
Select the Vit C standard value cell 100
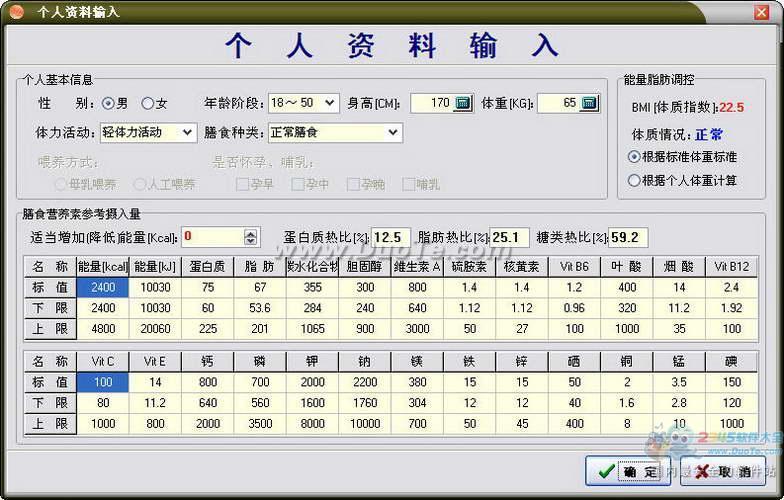[103, 382]
